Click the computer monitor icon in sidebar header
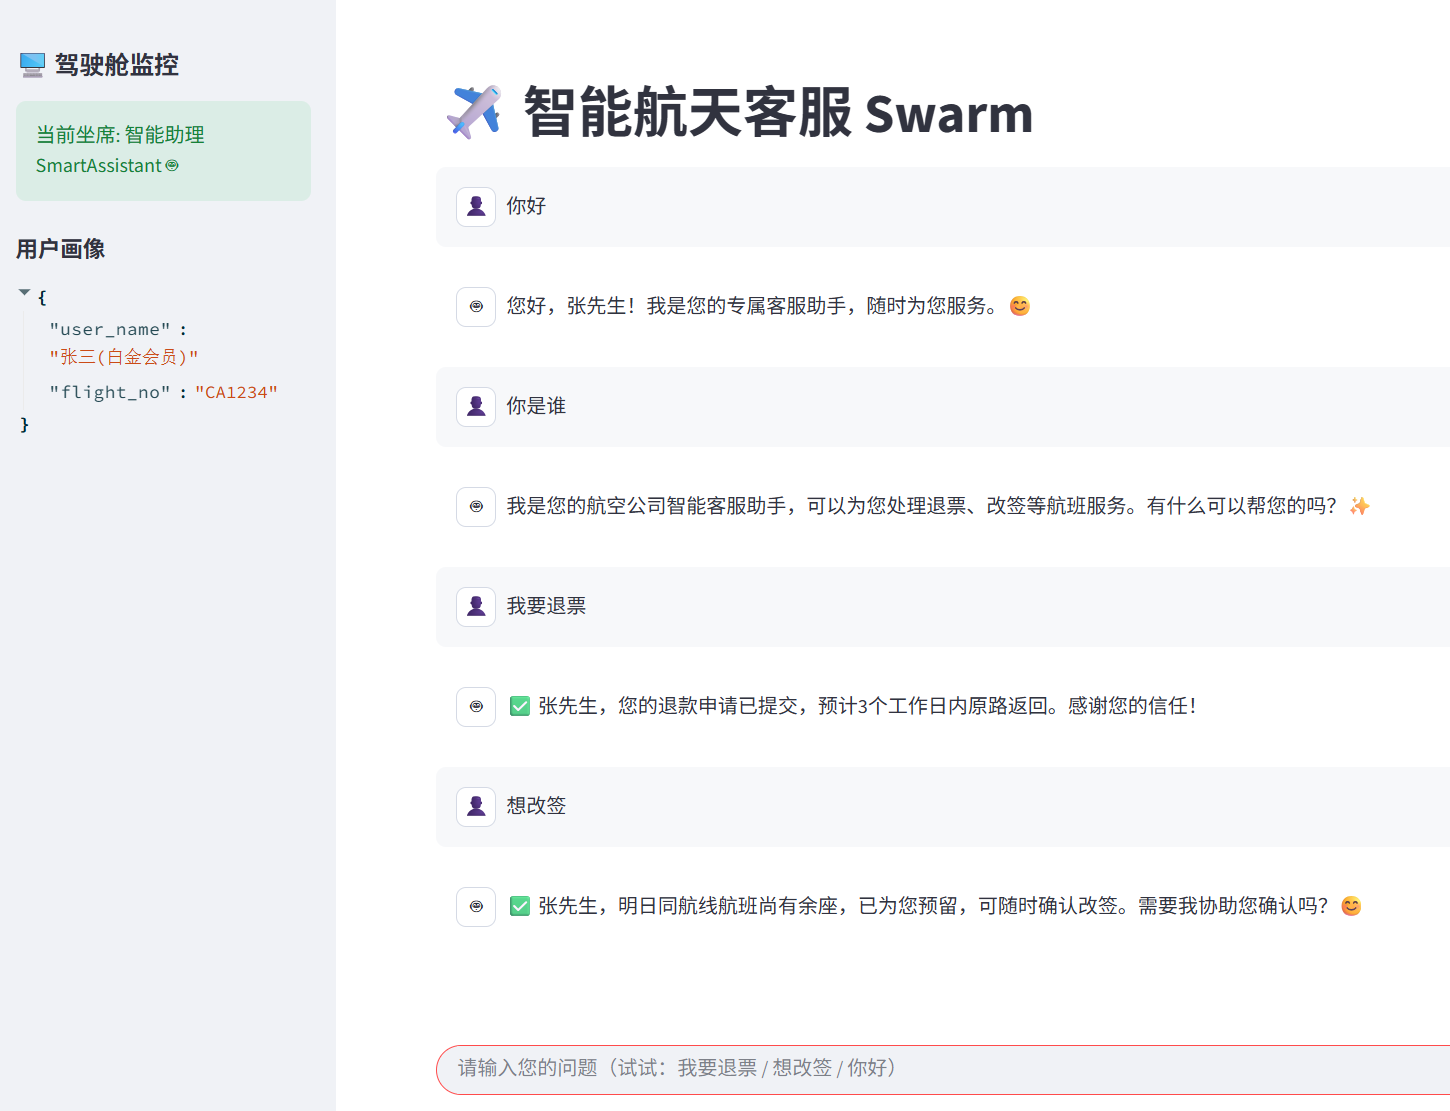The width and height of the screenshot is (1450, 1111). (x=32, y=65)
